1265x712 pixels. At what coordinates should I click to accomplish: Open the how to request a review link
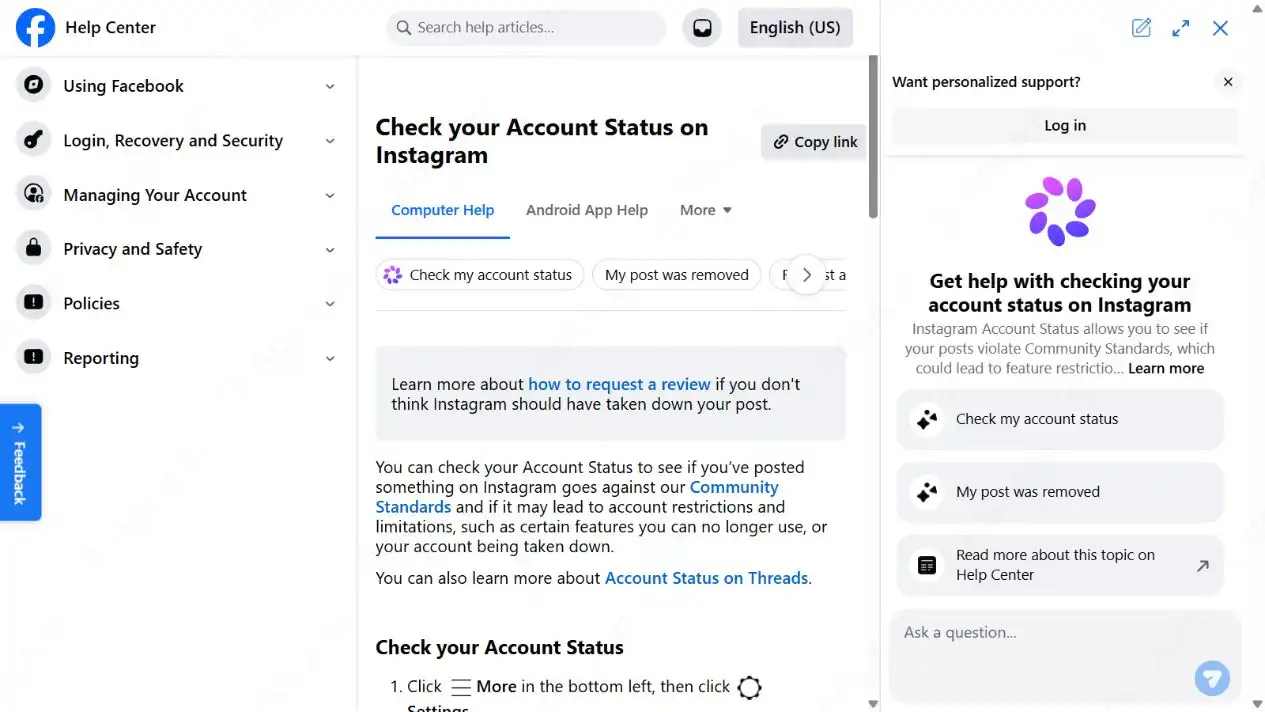[x=619, y=384]
